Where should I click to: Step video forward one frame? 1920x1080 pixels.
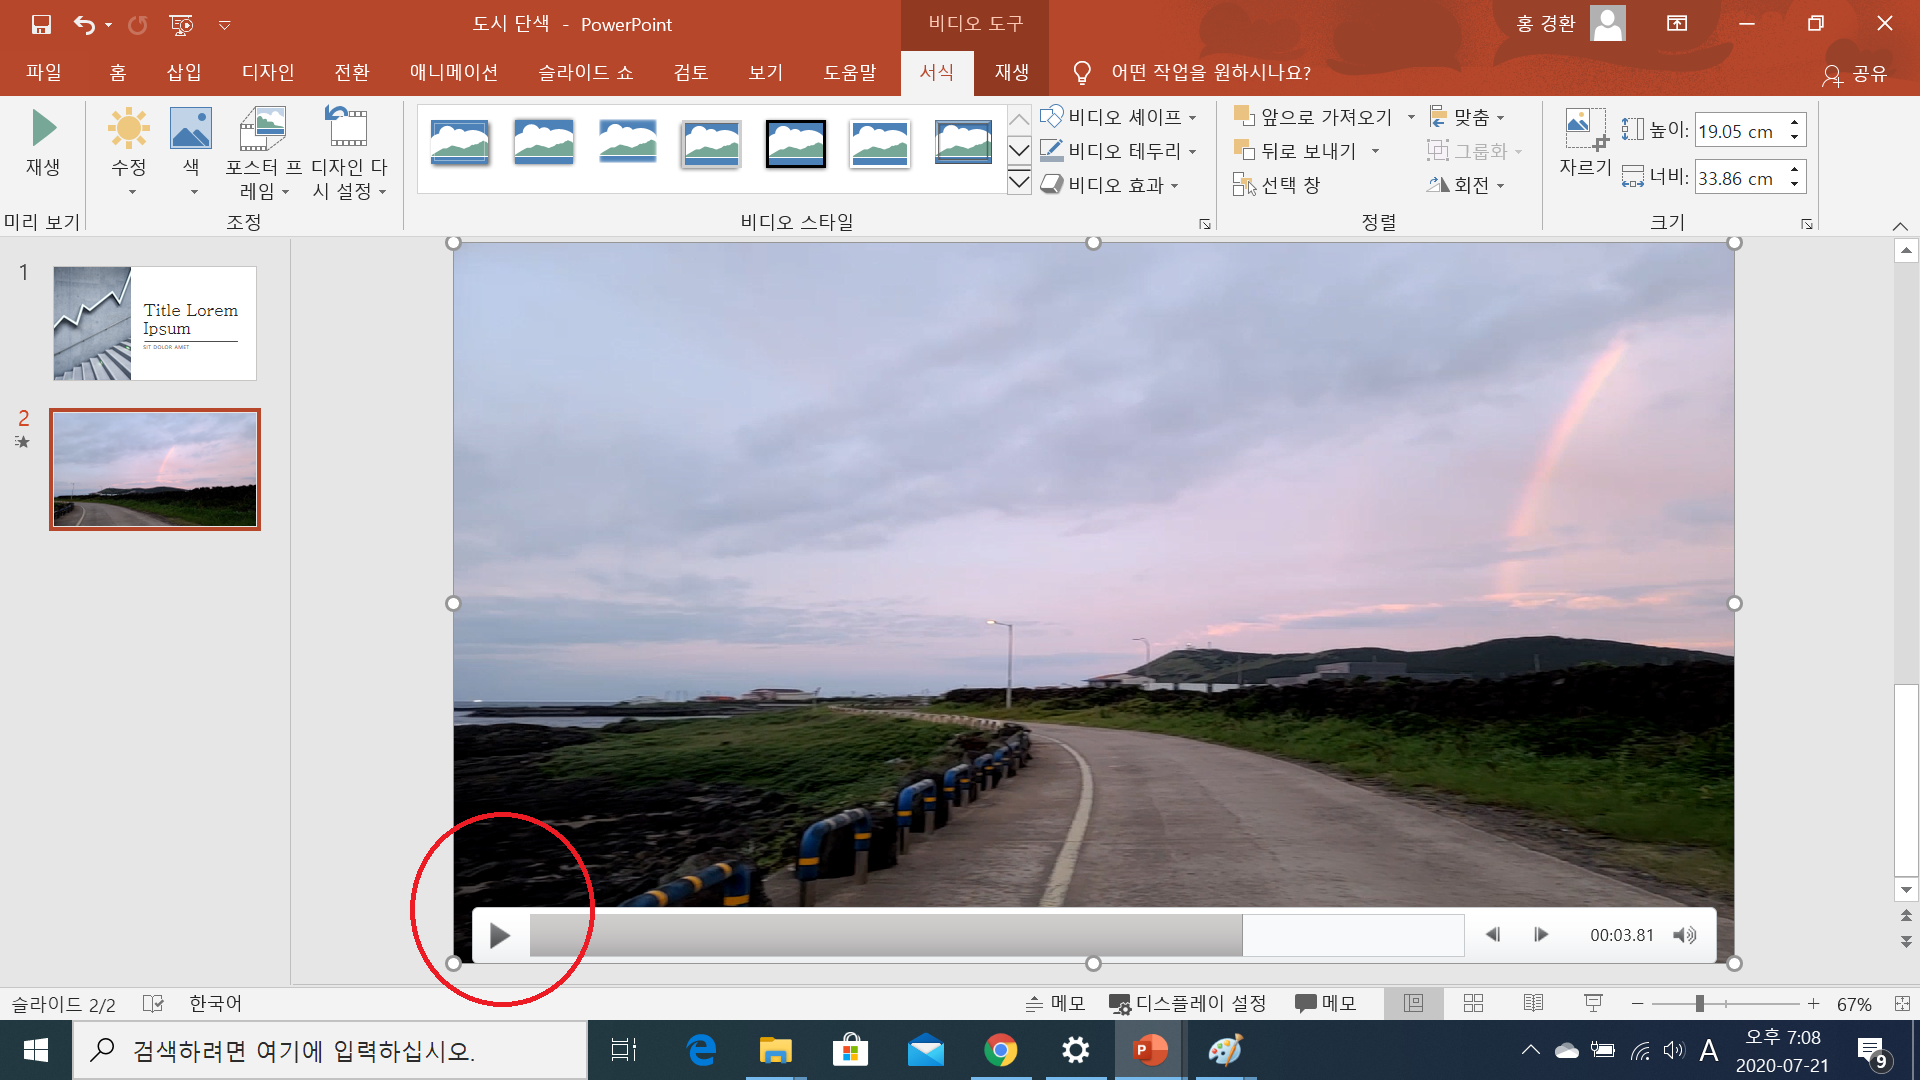pyautogui.click(x=1541, y=935)
